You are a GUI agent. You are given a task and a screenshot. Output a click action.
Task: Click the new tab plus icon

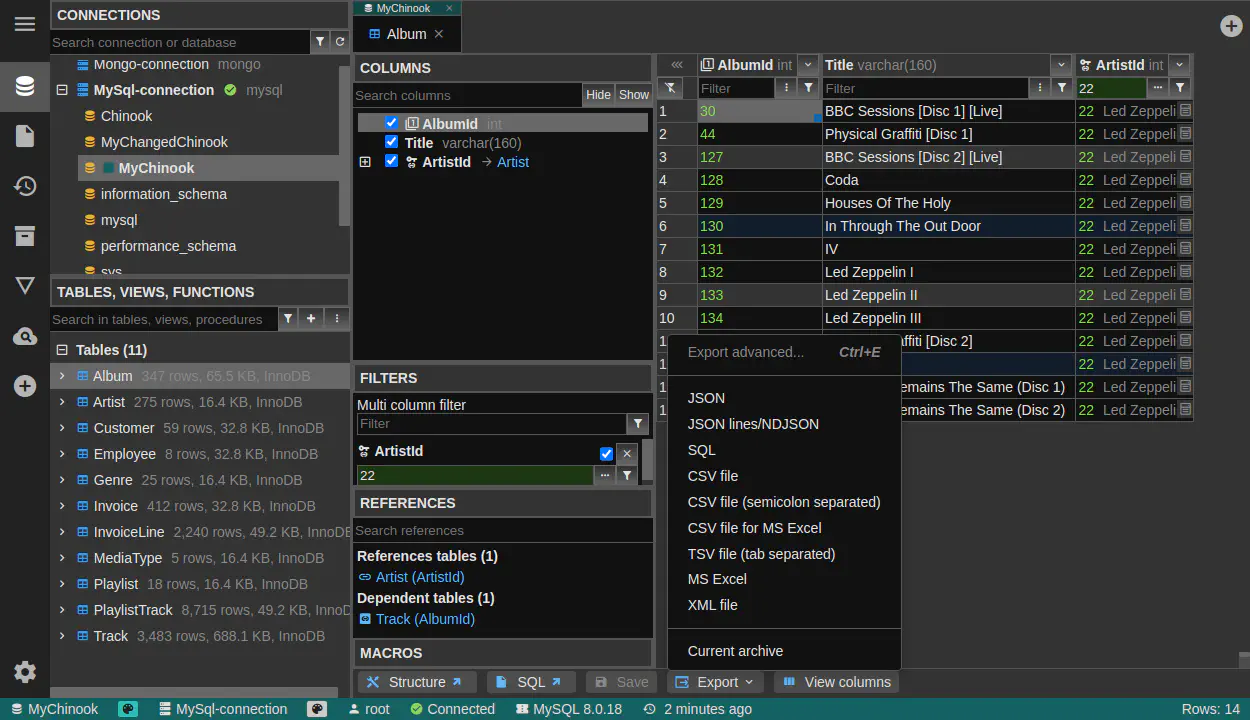coord(1231,26)
